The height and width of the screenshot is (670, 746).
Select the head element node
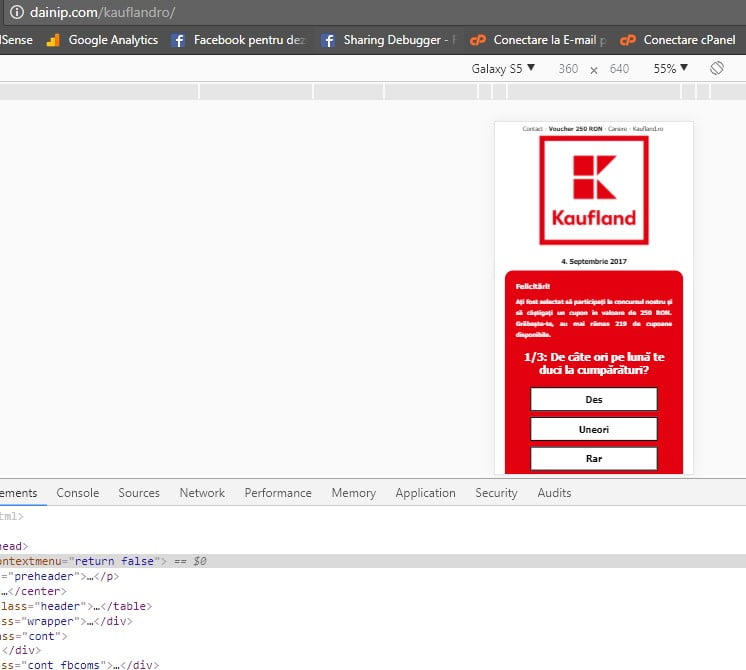point(14,546)
